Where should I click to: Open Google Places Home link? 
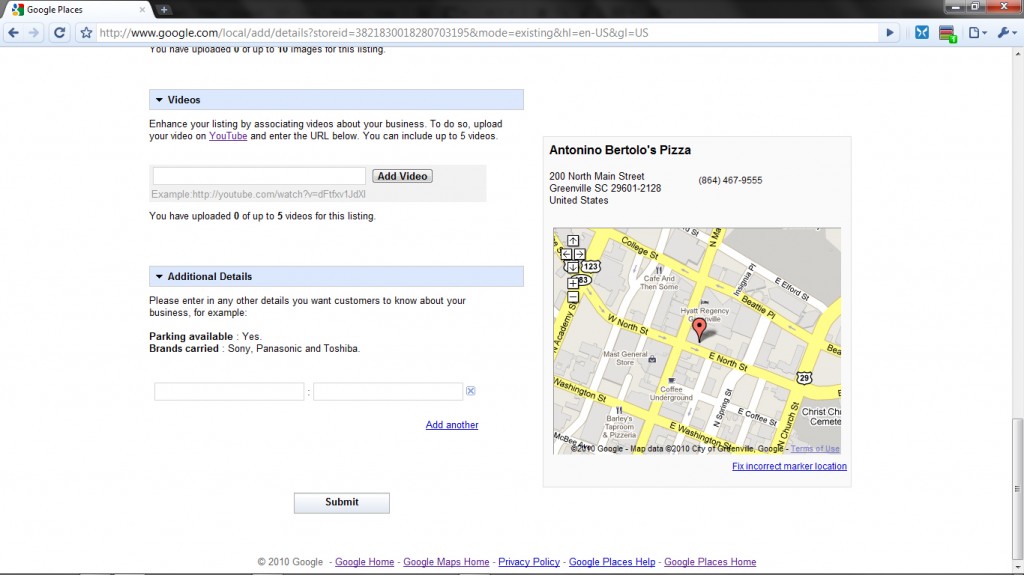pos(710,562)
